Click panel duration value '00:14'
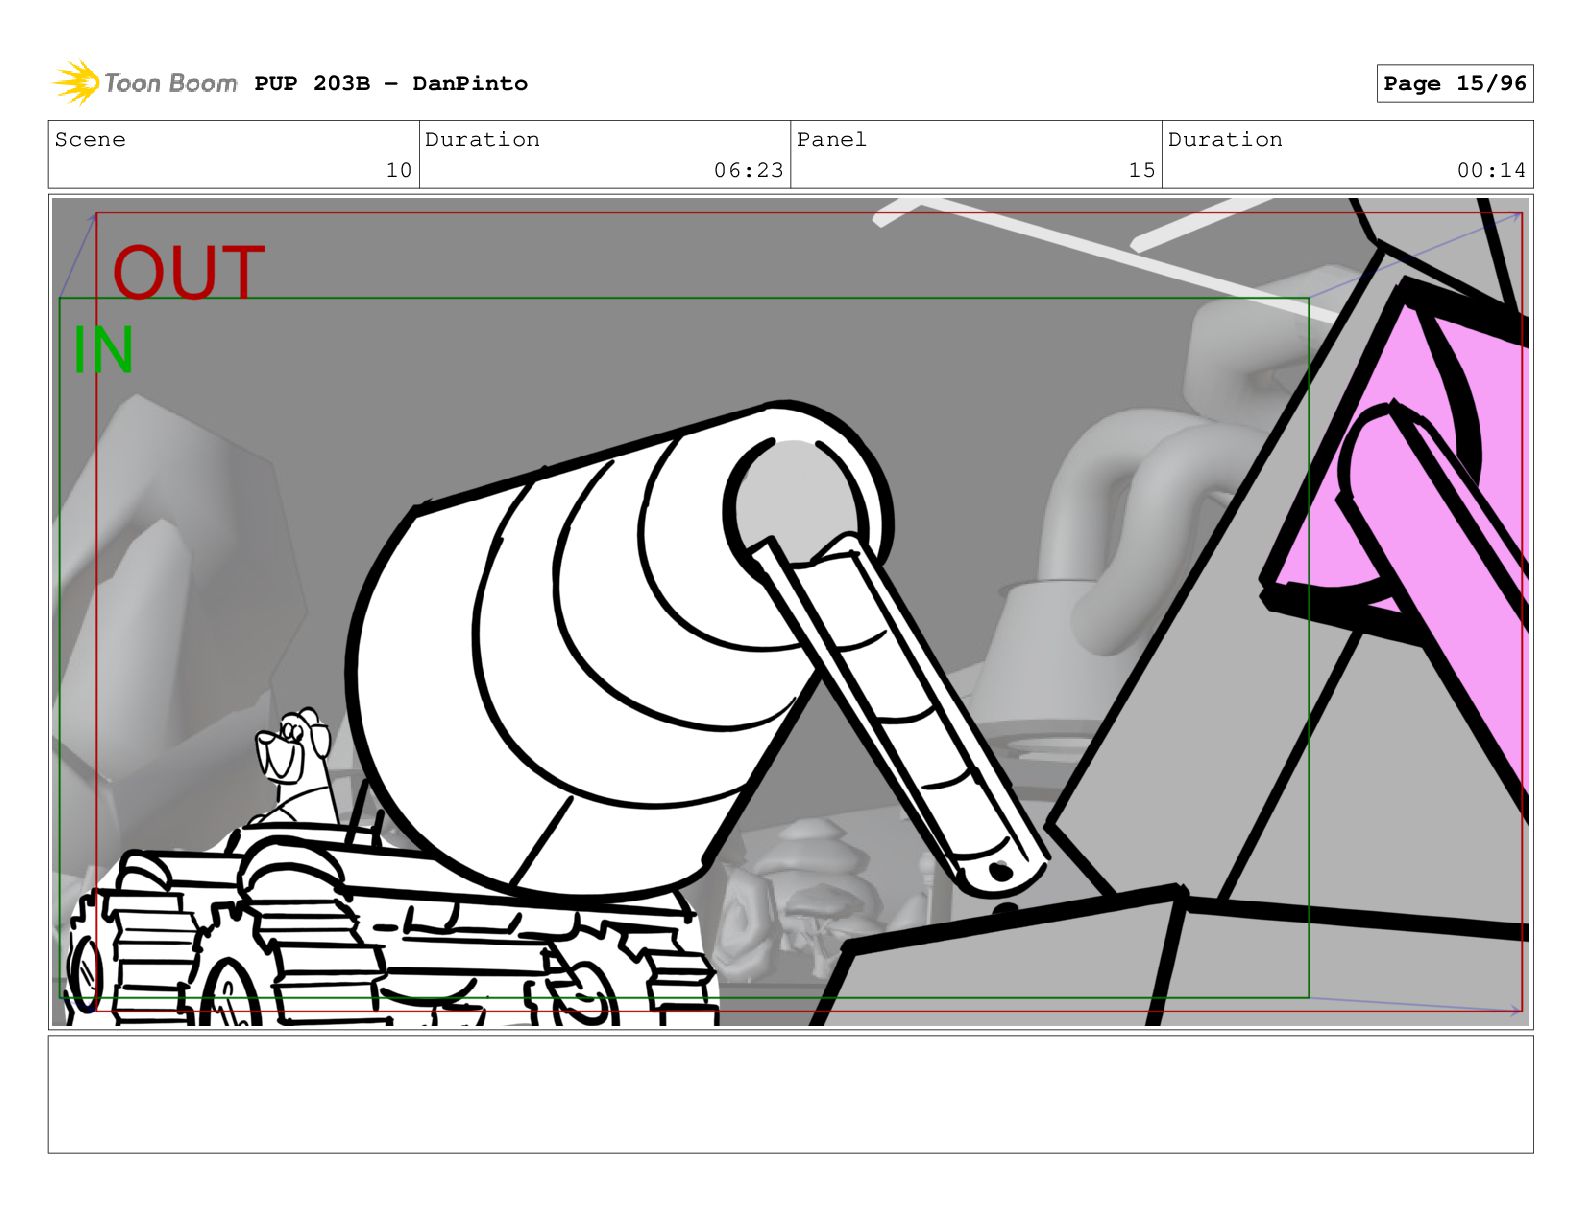This screenshot has width=1582, height=1225. 1491,171
